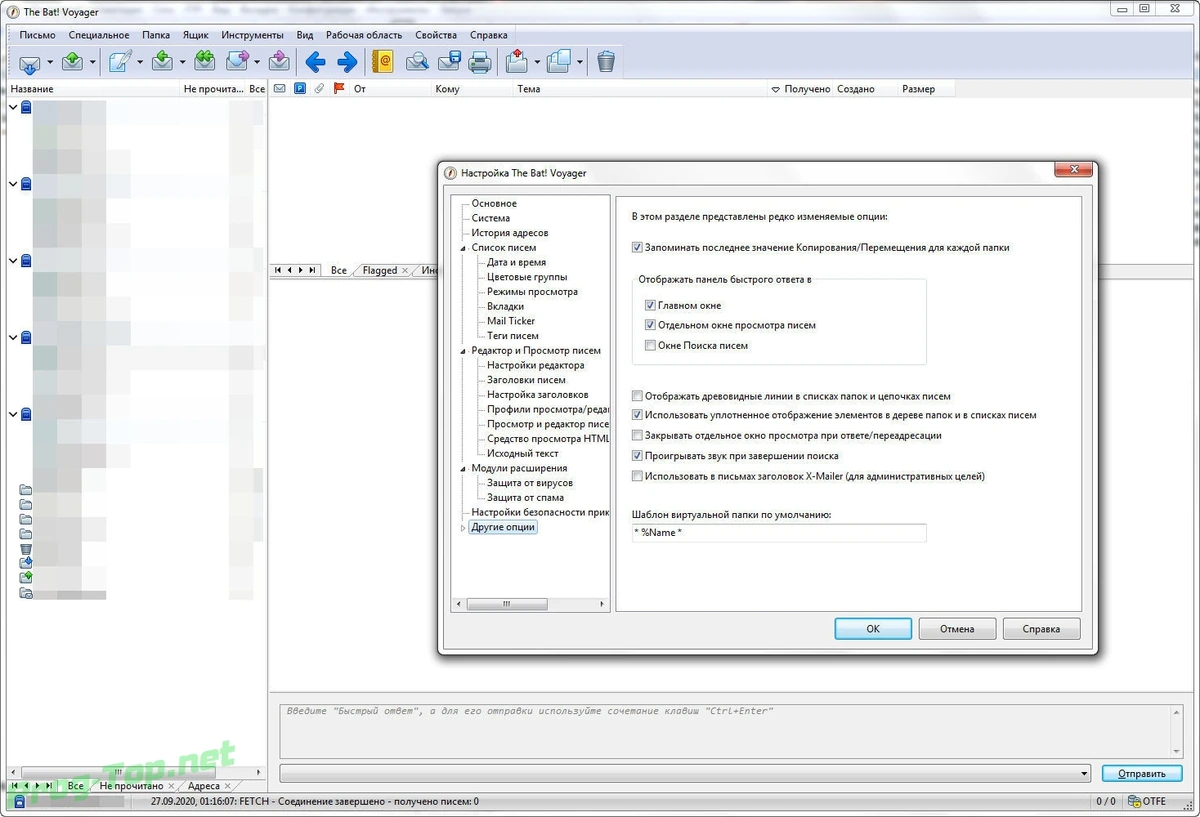Click the save message floppy envelope icon
Image resolution: width=1200 pixels, height=817 pixels.
pyautogui.click(x=449, y=62)
